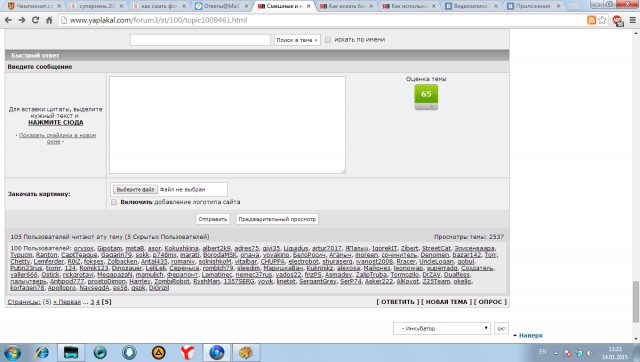Click the ОТВЕТИТЬ link

point(398,302)
